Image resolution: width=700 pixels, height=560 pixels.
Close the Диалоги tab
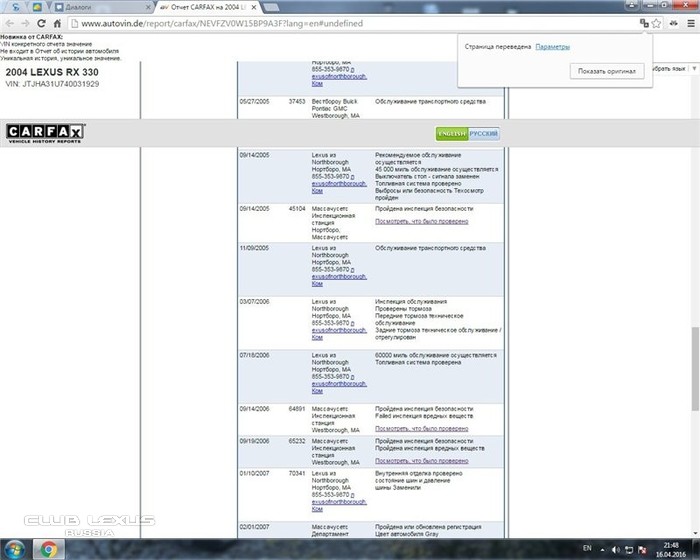tap(148, 7)
